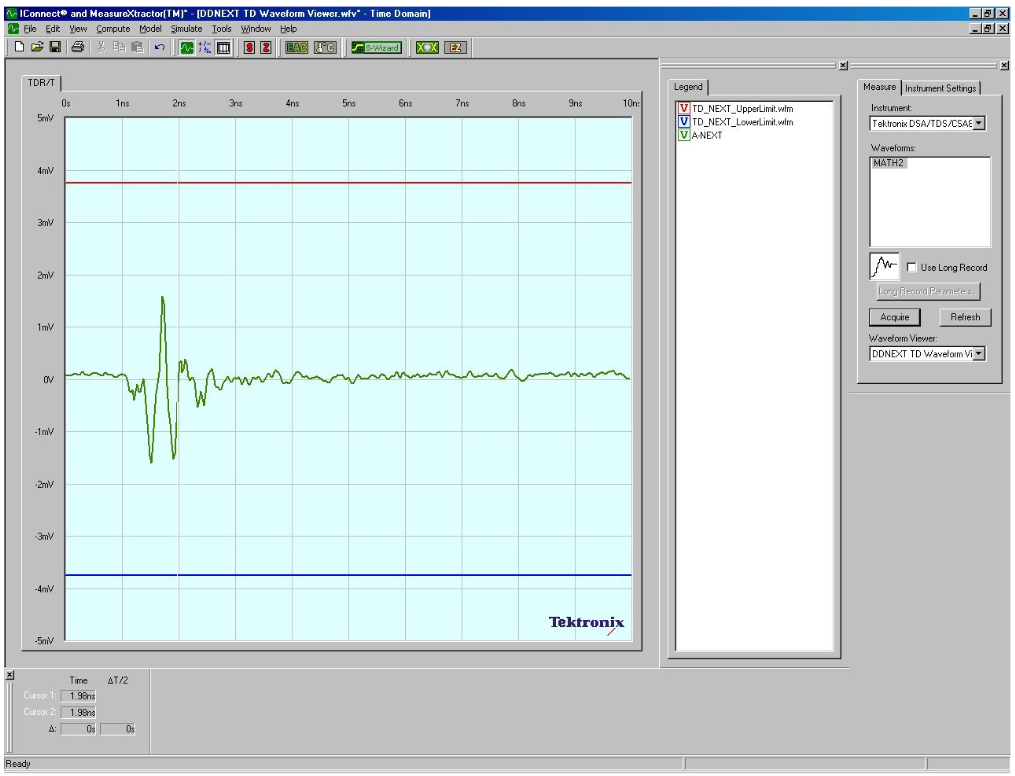The image size is (1015, 776).
Task: Click the Copy toolbar icon
Action: (119, 47)
